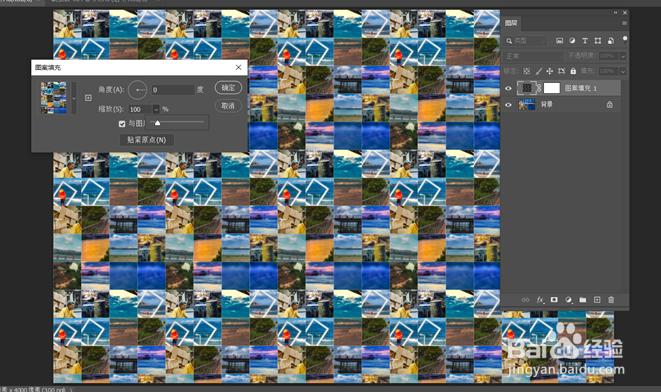Click the scale 100 input field
661x392 pixels.
(x=140, y=109)
